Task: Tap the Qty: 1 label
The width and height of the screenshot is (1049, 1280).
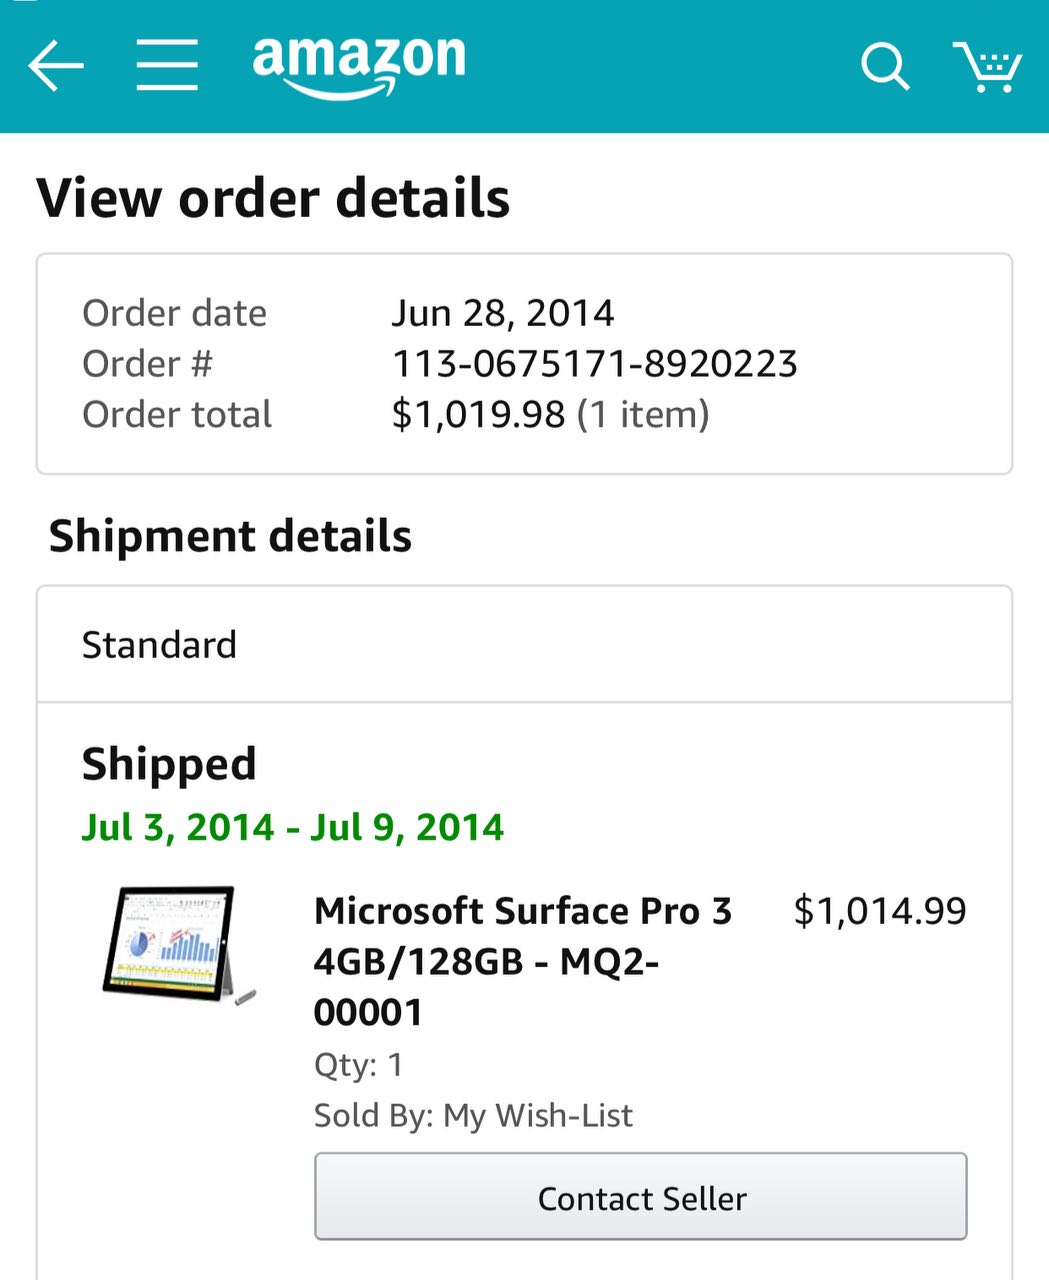Action: click(x=359, y=1065)
